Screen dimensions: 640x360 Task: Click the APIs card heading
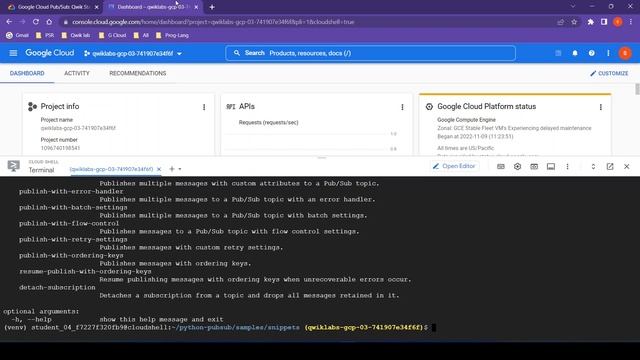coord(247,107)
